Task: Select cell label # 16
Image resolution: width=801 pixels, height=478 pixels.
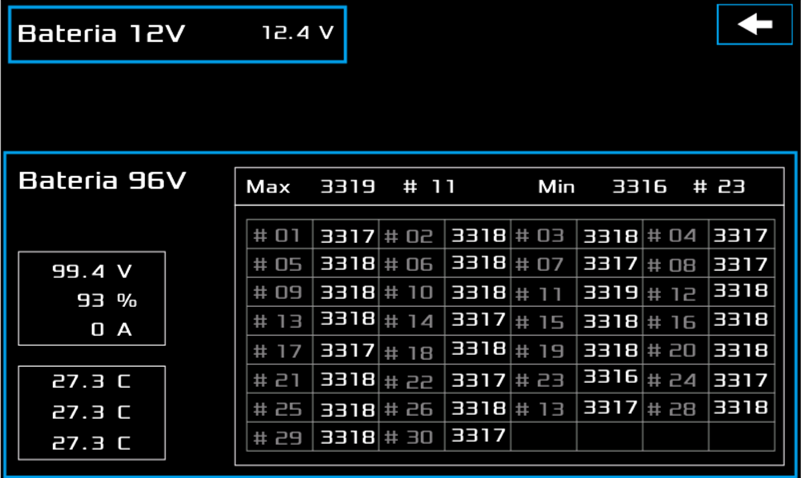Action: (671, 322)
